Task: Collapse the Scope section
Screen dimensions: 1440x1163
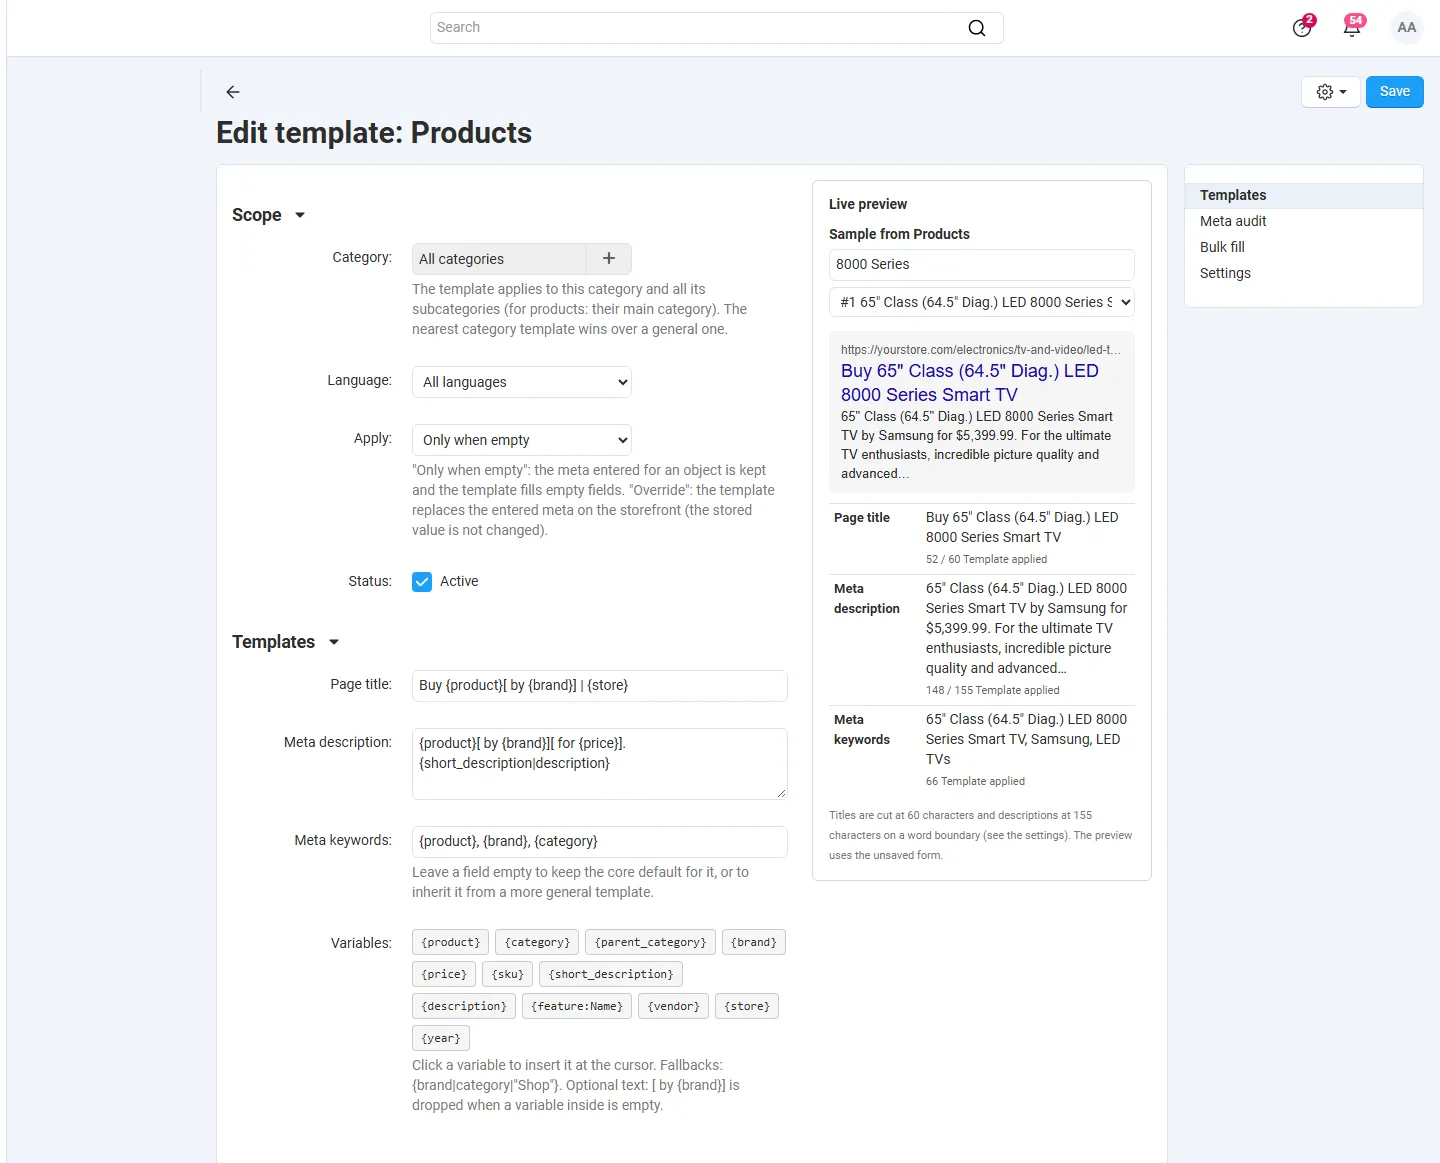Action: [x=269, y=215]
